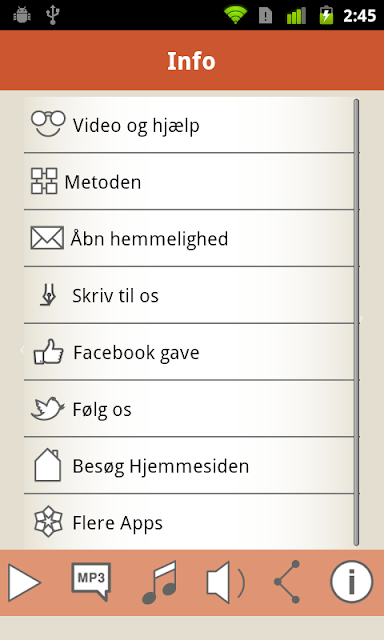The image size is (384, 640).
Task: Open the Flere Apps entry
Action: click(x=189, y=522)
